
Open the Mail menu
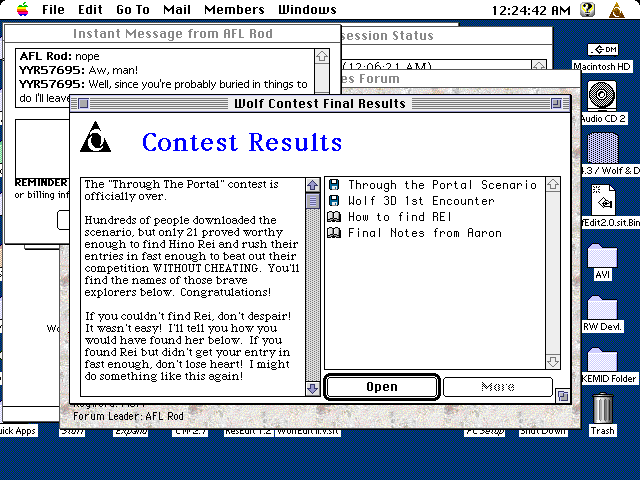click(x=177, y=9)
